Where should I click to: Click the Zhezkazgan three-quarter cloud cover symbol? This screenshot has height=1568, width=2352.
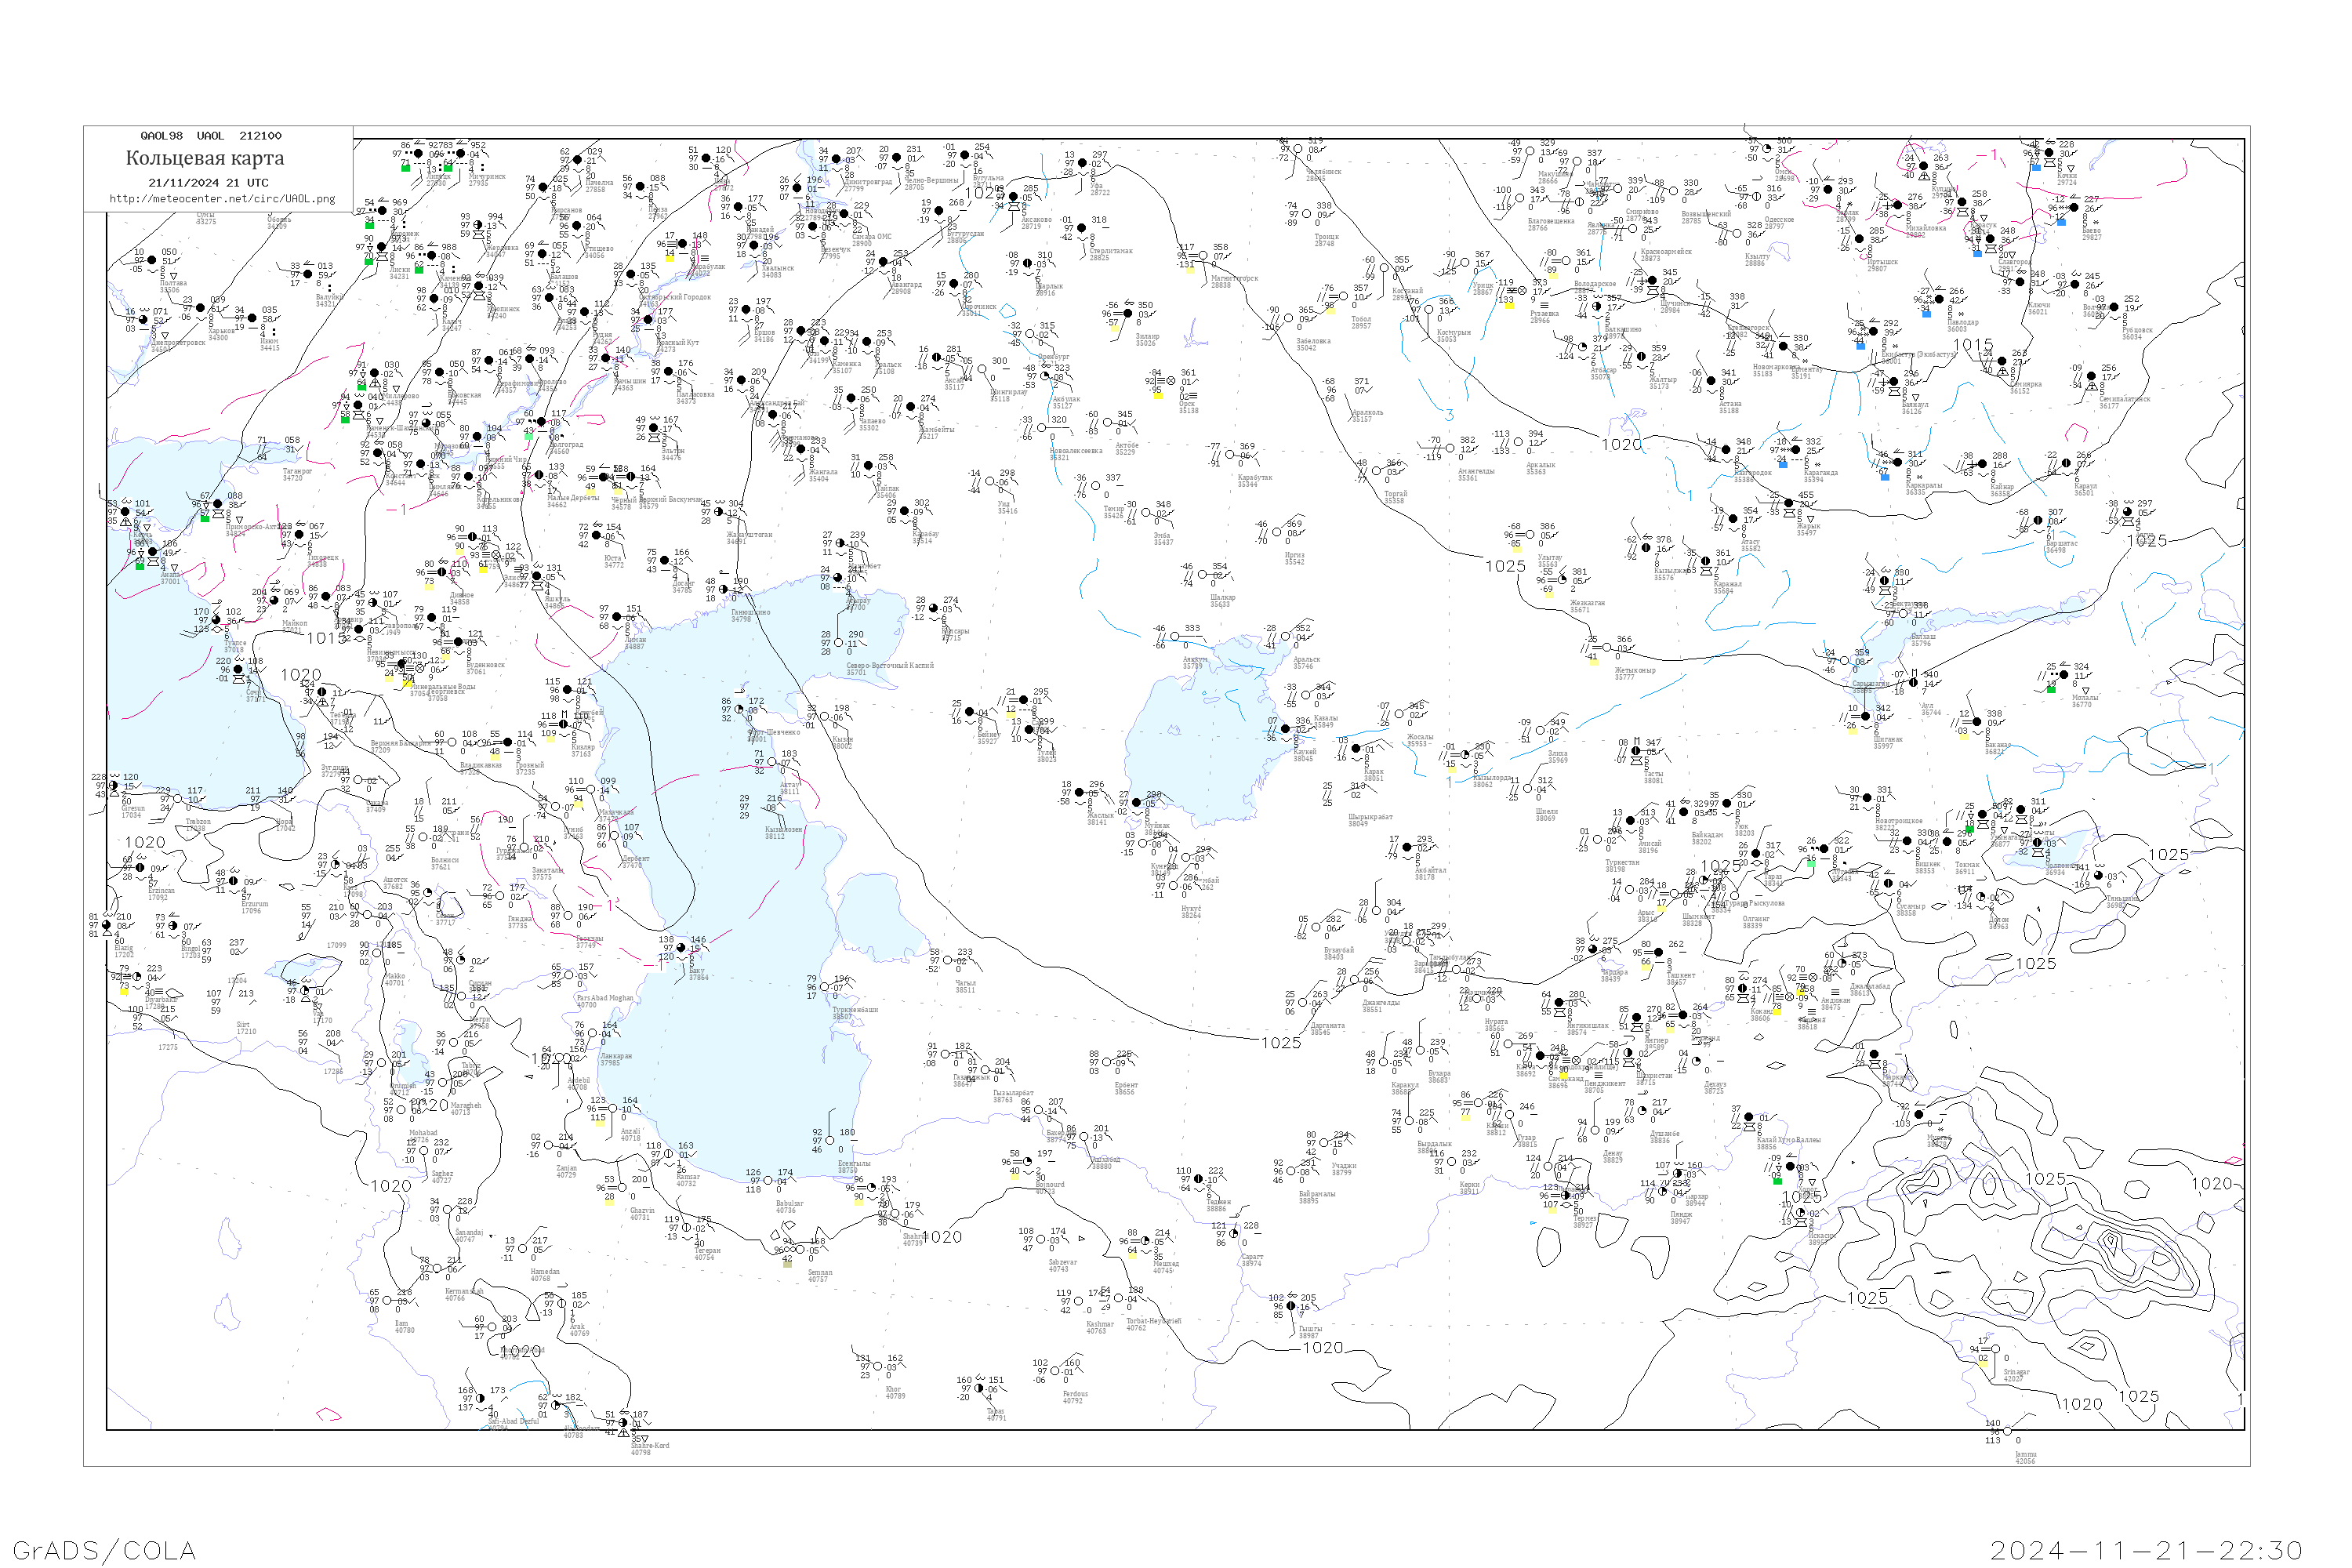pos(1562,580)
